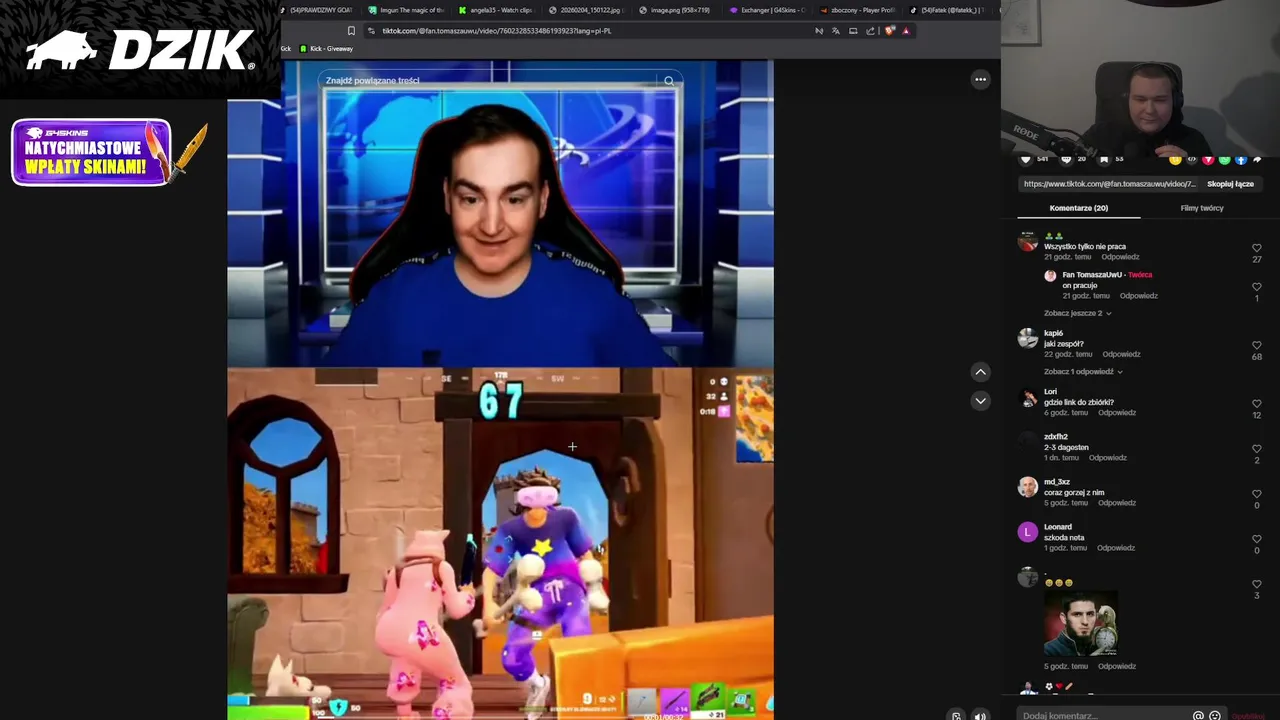The image size is (1280, 720).
Task: Like the 'gdzie link do zbiórki?' comment
Action: point(1257,404)
